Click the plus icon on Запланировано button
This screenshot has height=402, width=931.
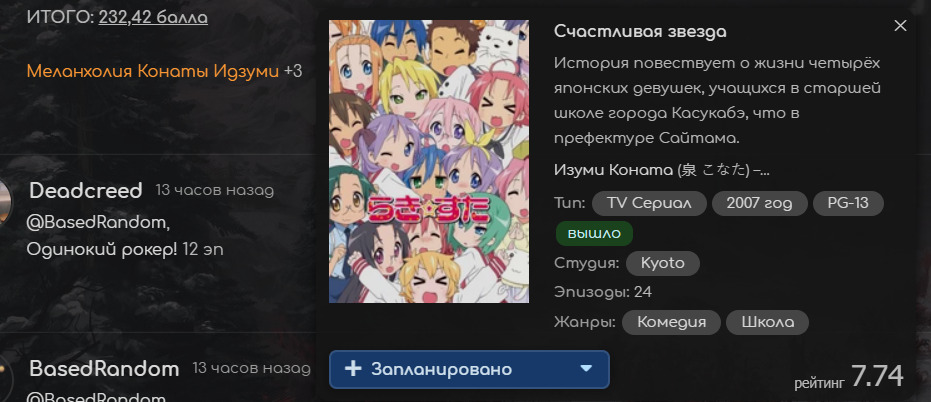(353, 369)
